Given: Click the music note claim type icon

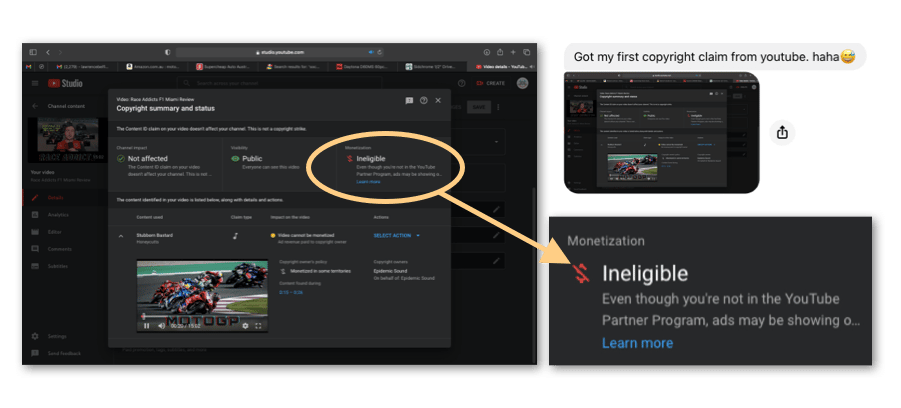Looking at the screenshot, I should click(x=235, y=236).
